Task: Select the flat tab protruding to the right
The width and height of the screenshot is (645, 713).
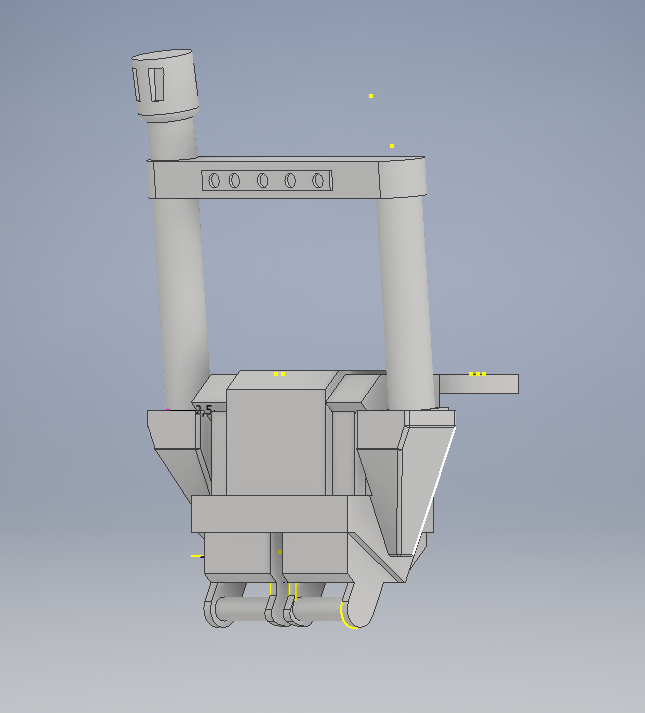Action: pyautogui.click(x=479, y=384)
